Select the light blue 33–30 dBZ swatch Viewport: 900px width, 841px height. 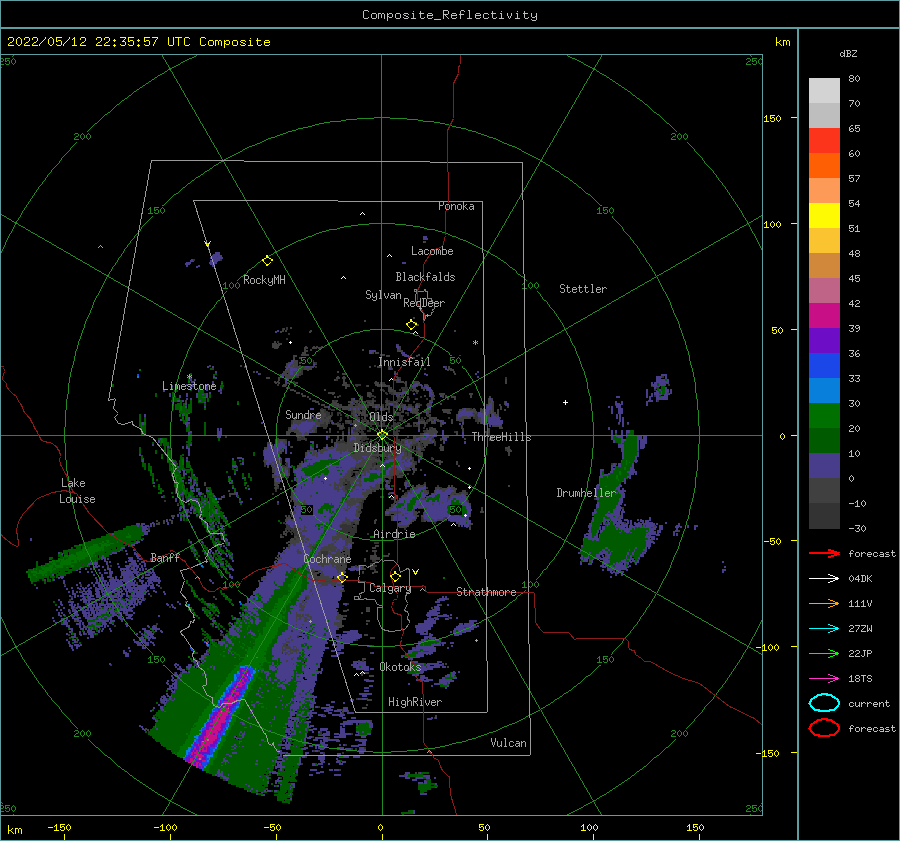click(x=824, y=390)
